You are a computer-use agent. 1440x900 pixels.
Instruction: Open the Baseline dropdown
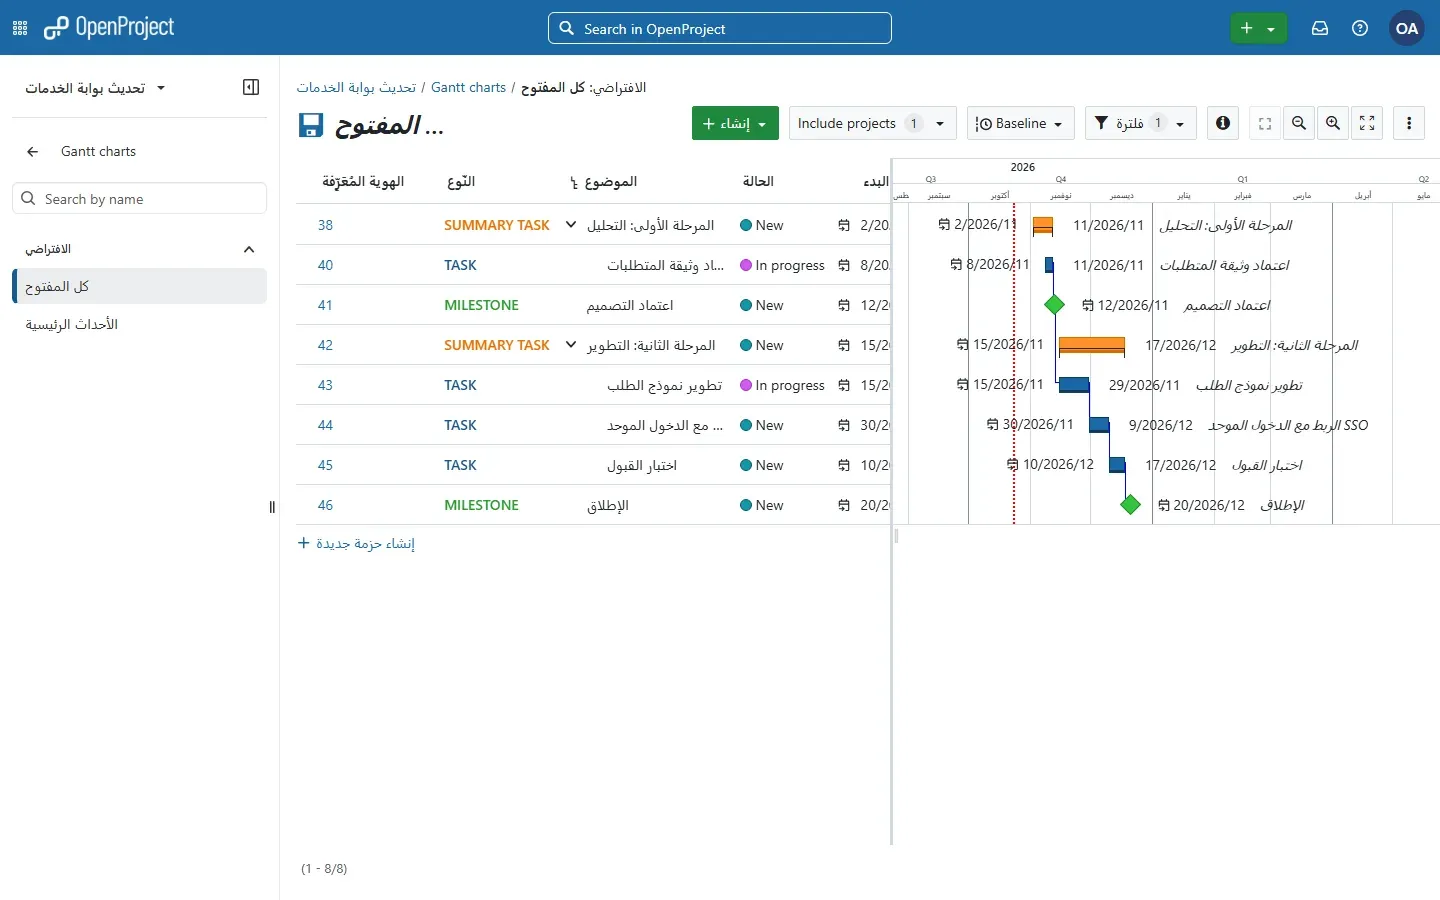pyautogui.click(x=1021, y=123)
